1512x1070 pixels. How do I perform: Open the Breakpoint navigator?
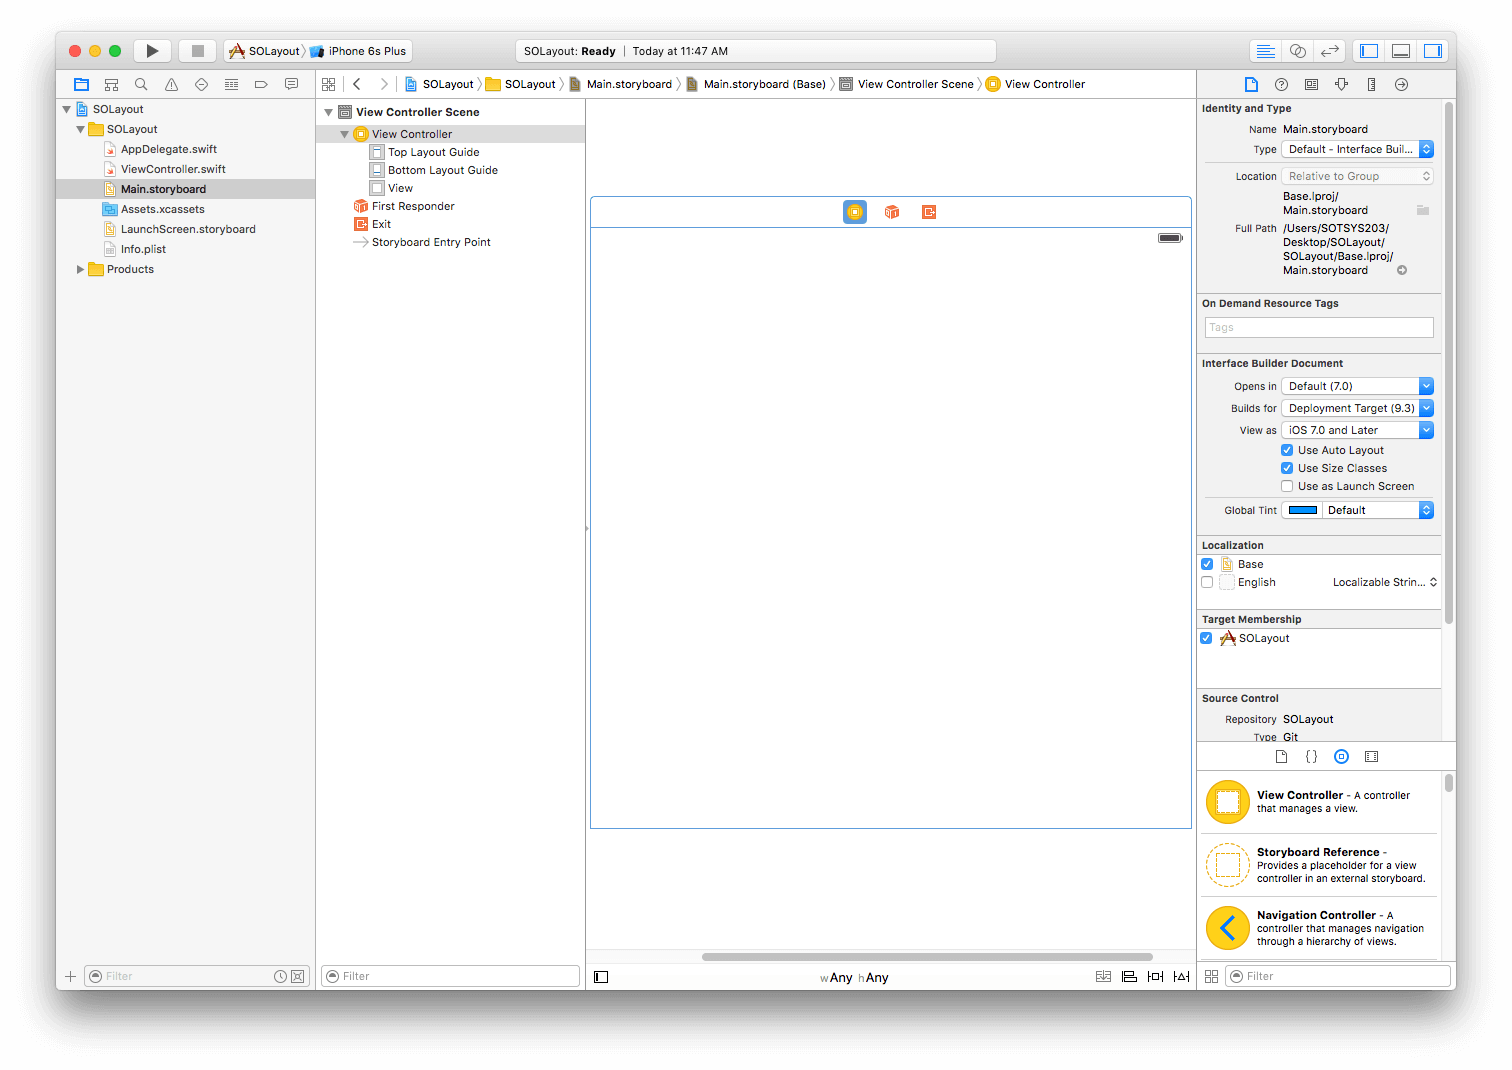(x=261, y=85)
